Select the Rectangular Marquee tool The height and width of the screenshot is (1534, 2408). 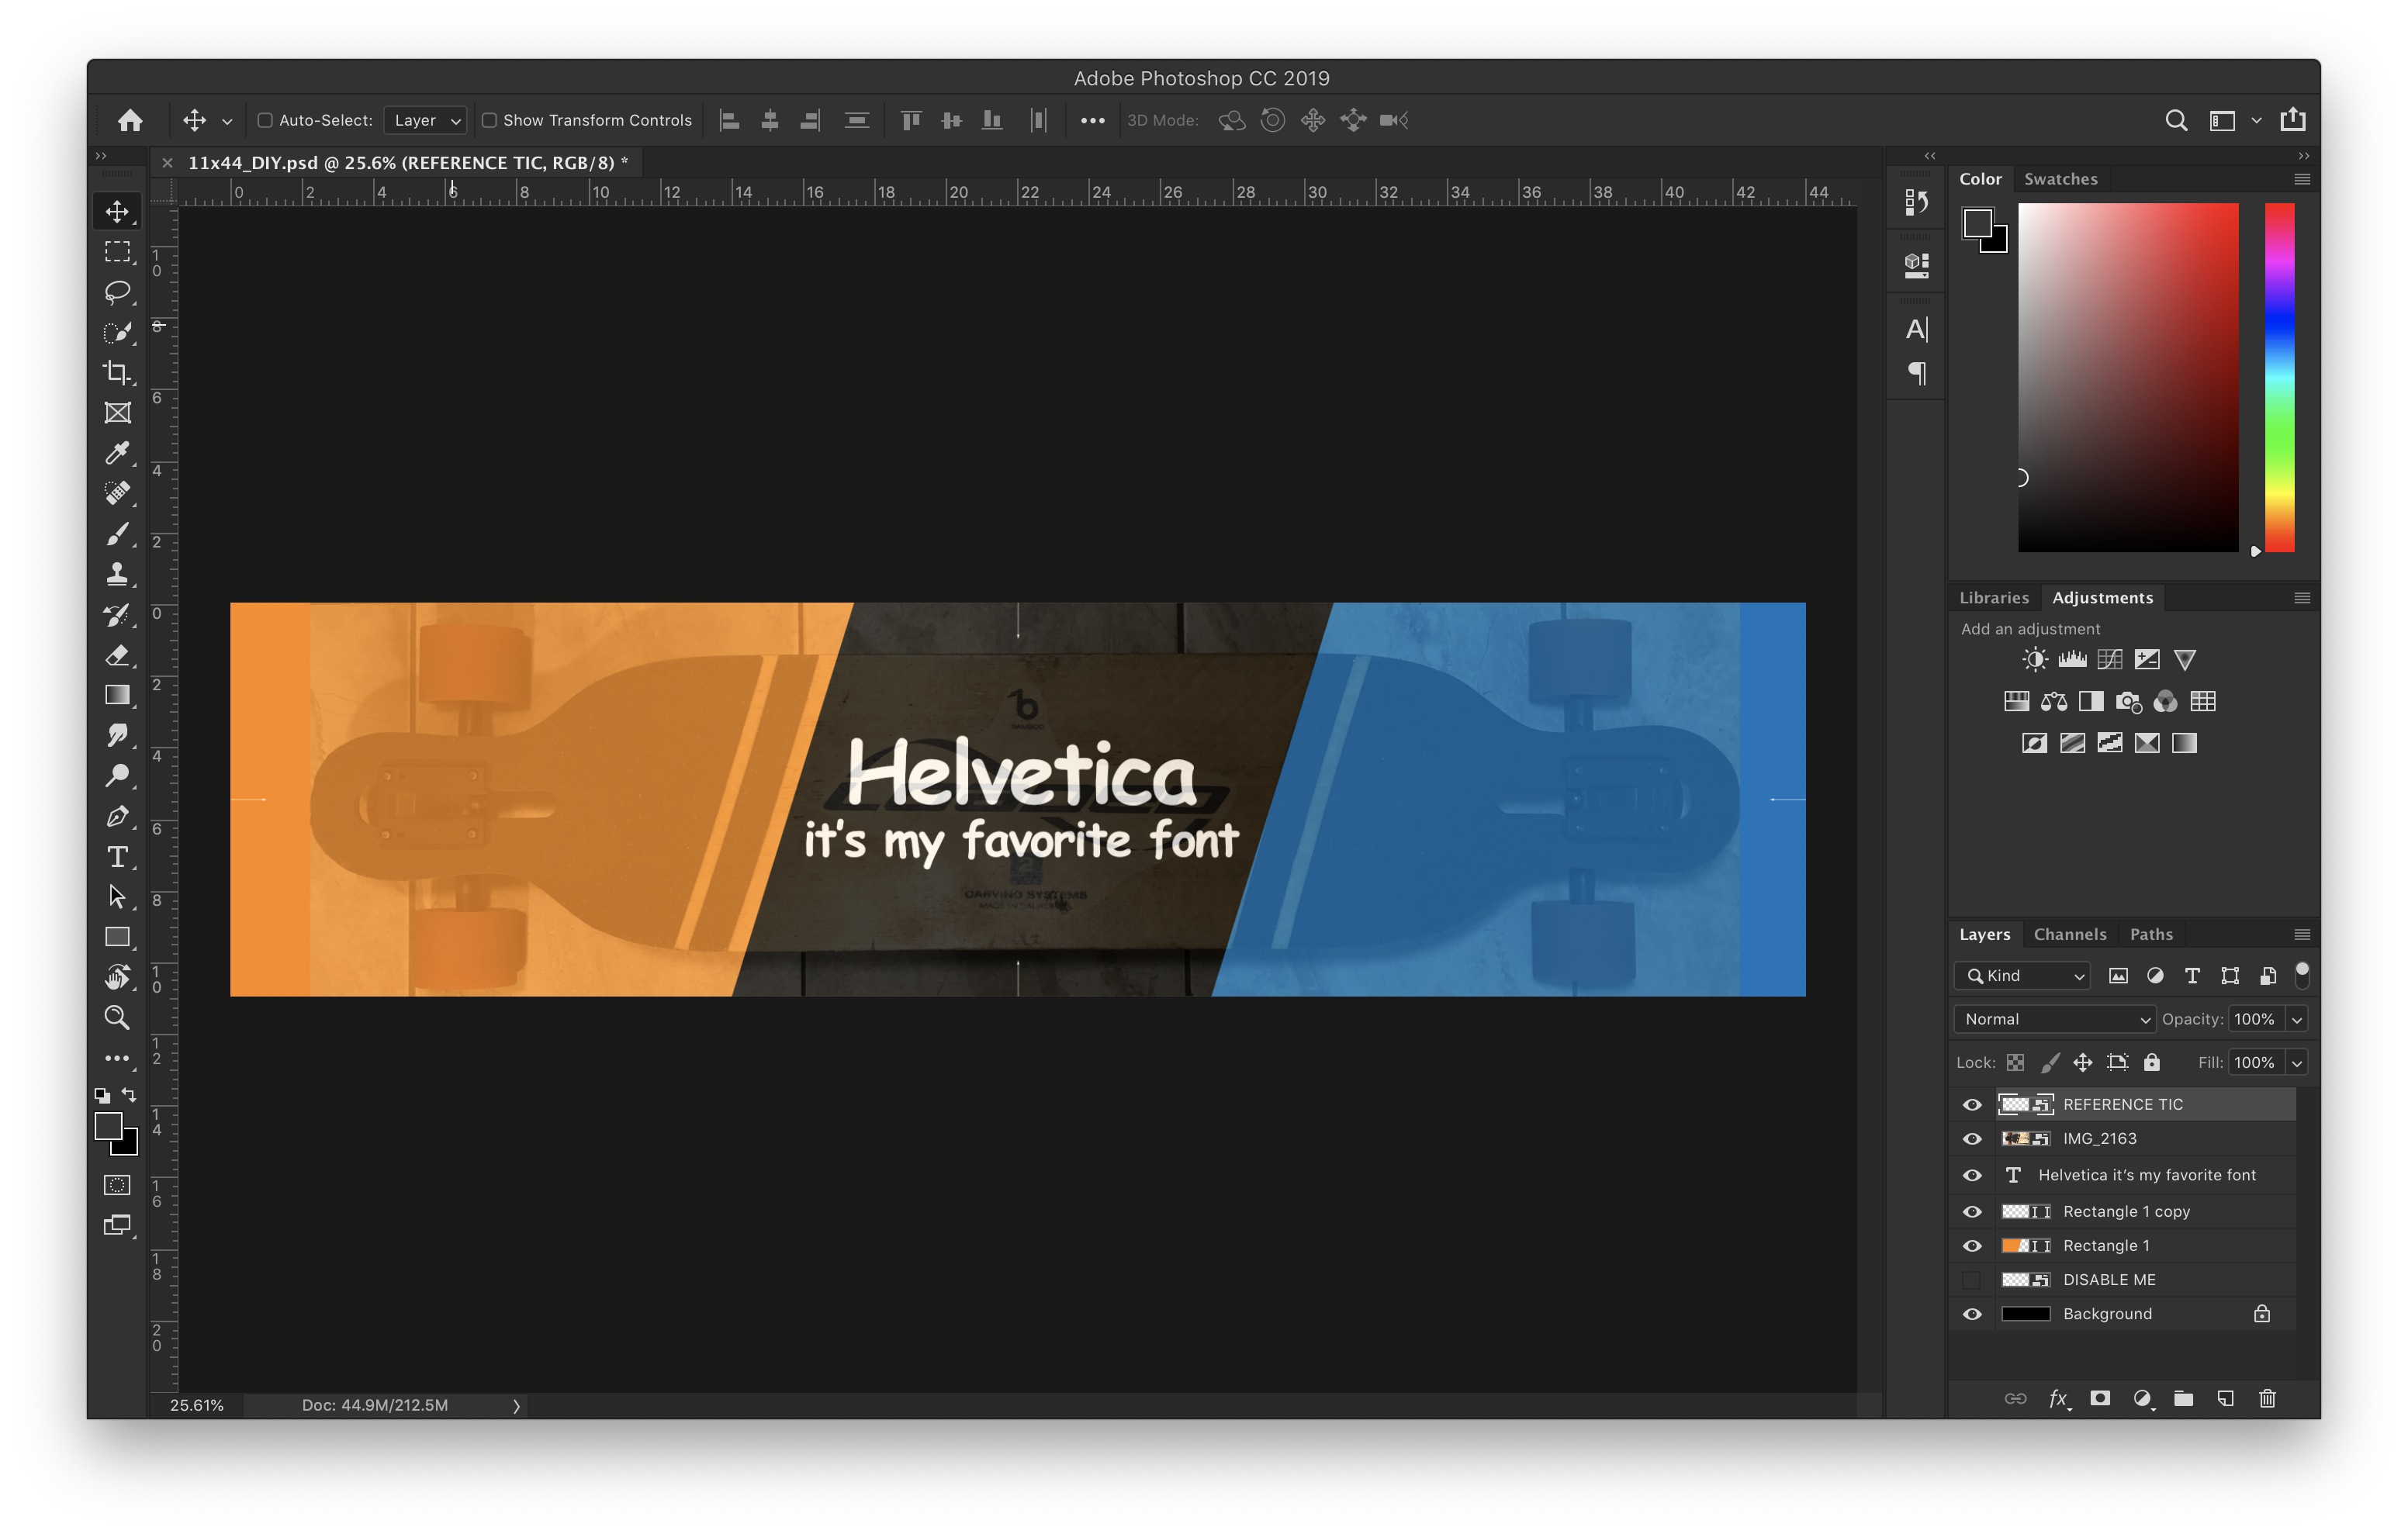tap(118, 252)
